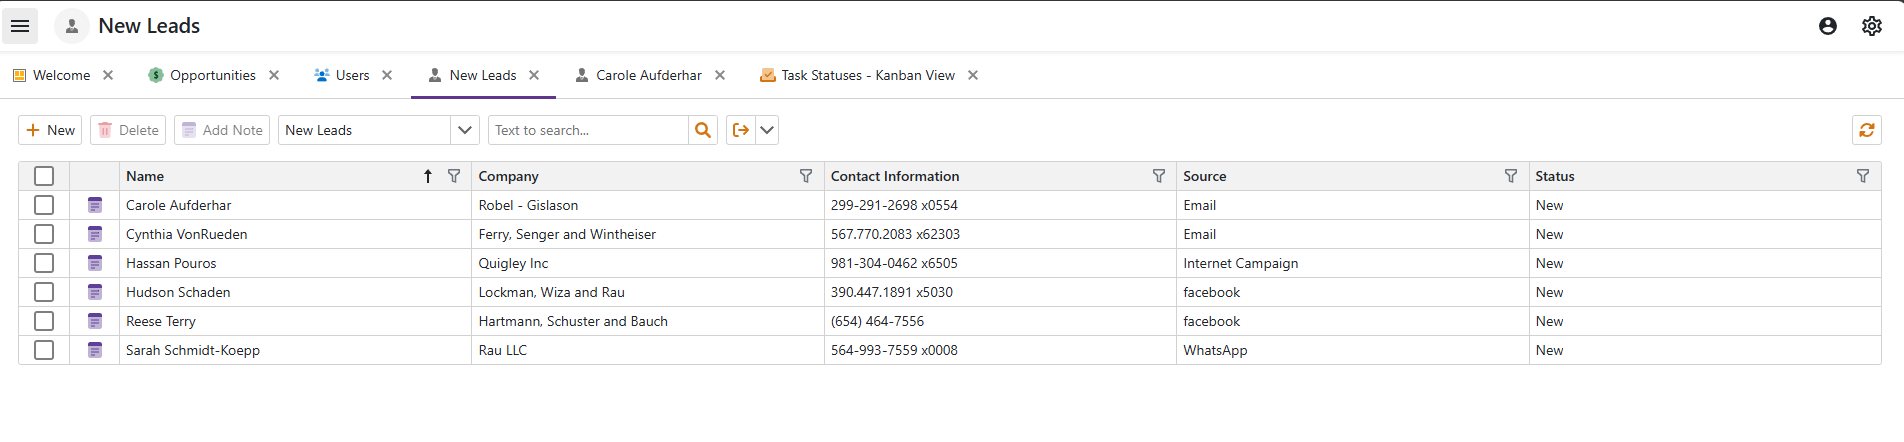The width and height of the screenshot is (1904, 442).
Task: Click the Hudson Schaden name cell
Action: (x=295, y=292)
